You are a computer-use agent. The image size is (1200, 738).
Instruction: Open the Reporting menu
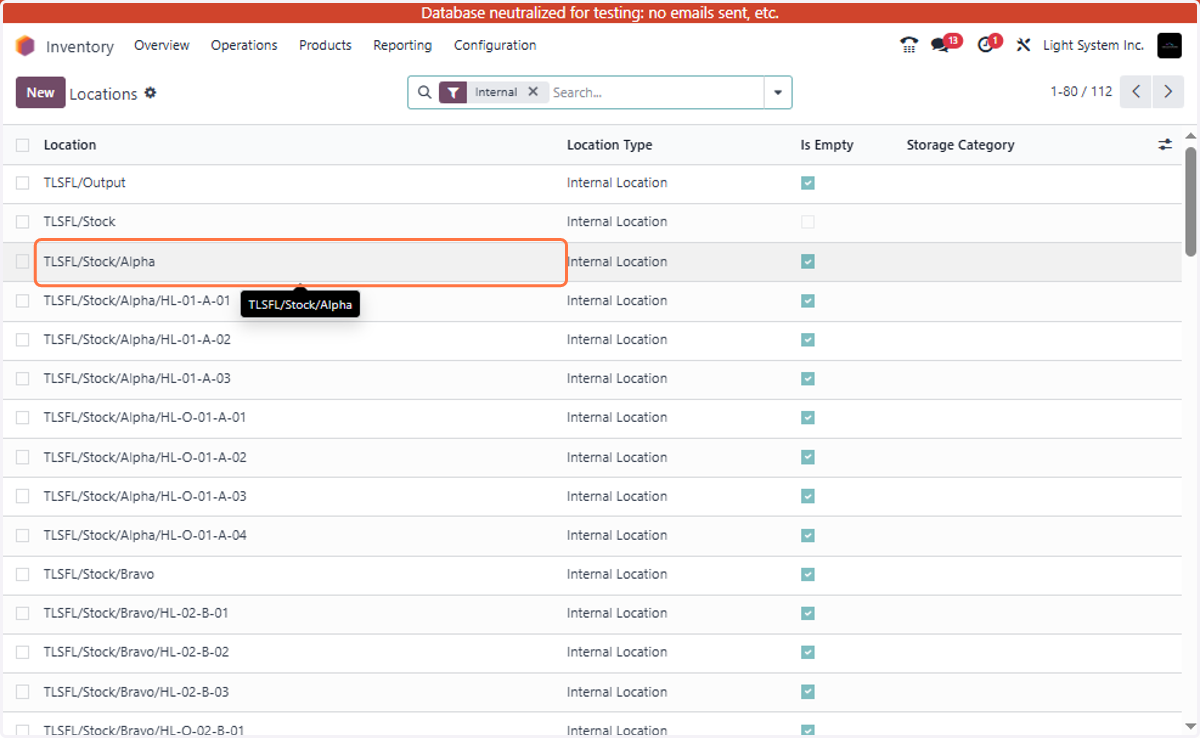pyautogui.click(x=402, y=45)
